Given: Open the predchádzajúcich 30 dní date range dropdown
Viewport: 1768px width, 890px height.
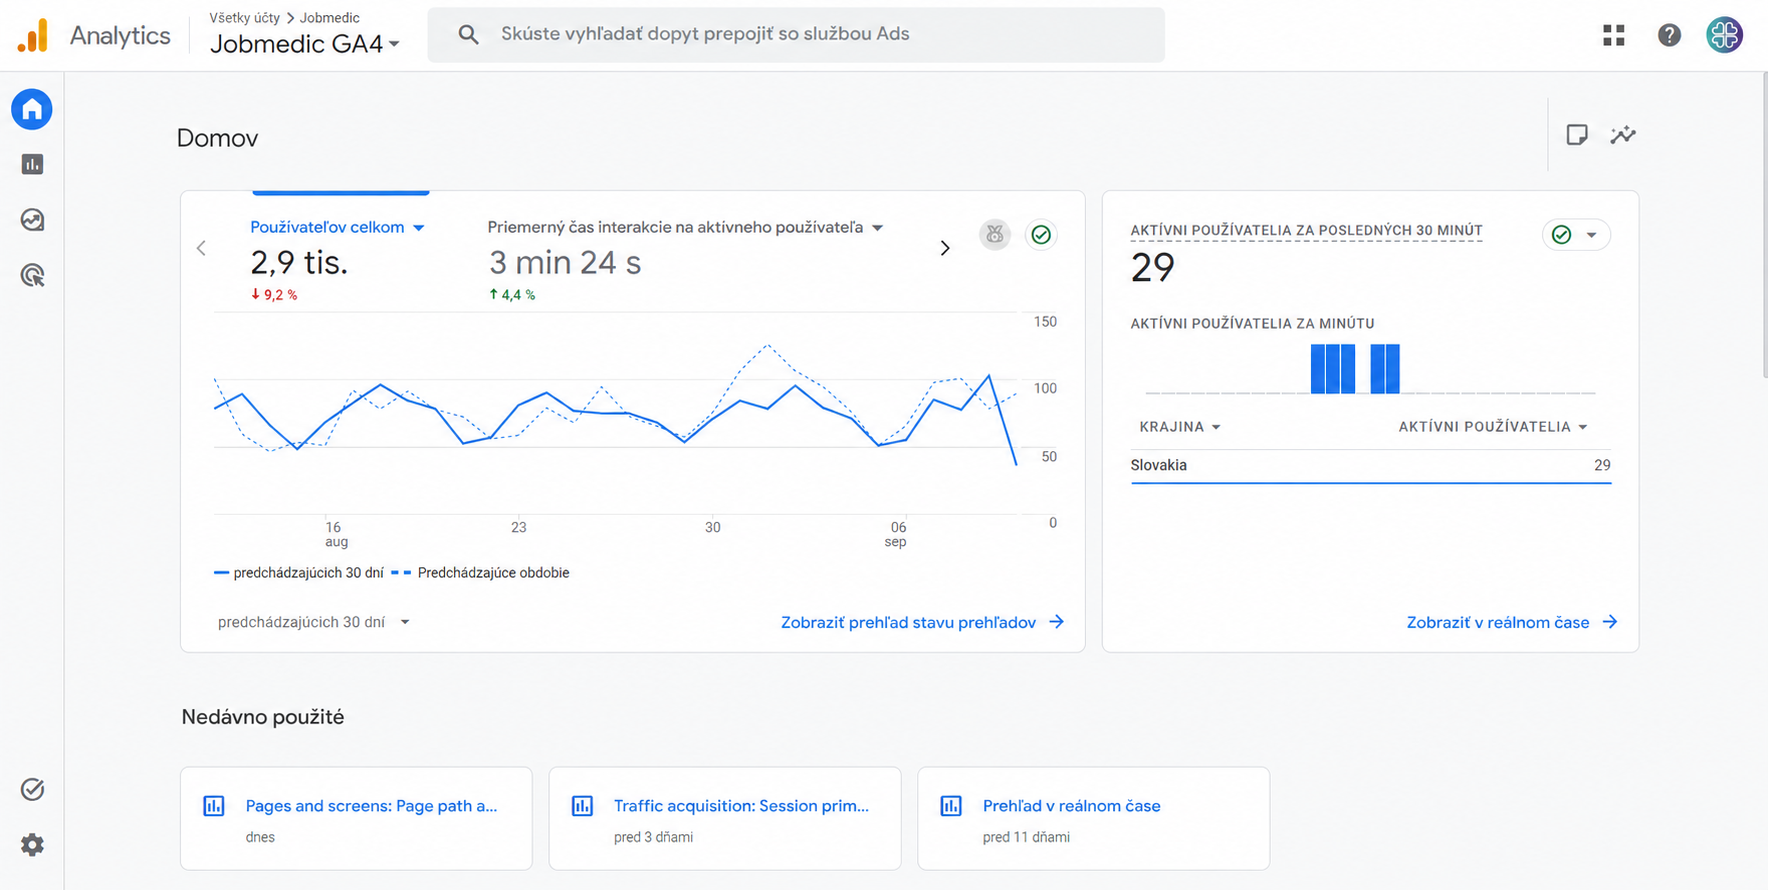Looking at the screenshot, I should click(x=314, y=622).
